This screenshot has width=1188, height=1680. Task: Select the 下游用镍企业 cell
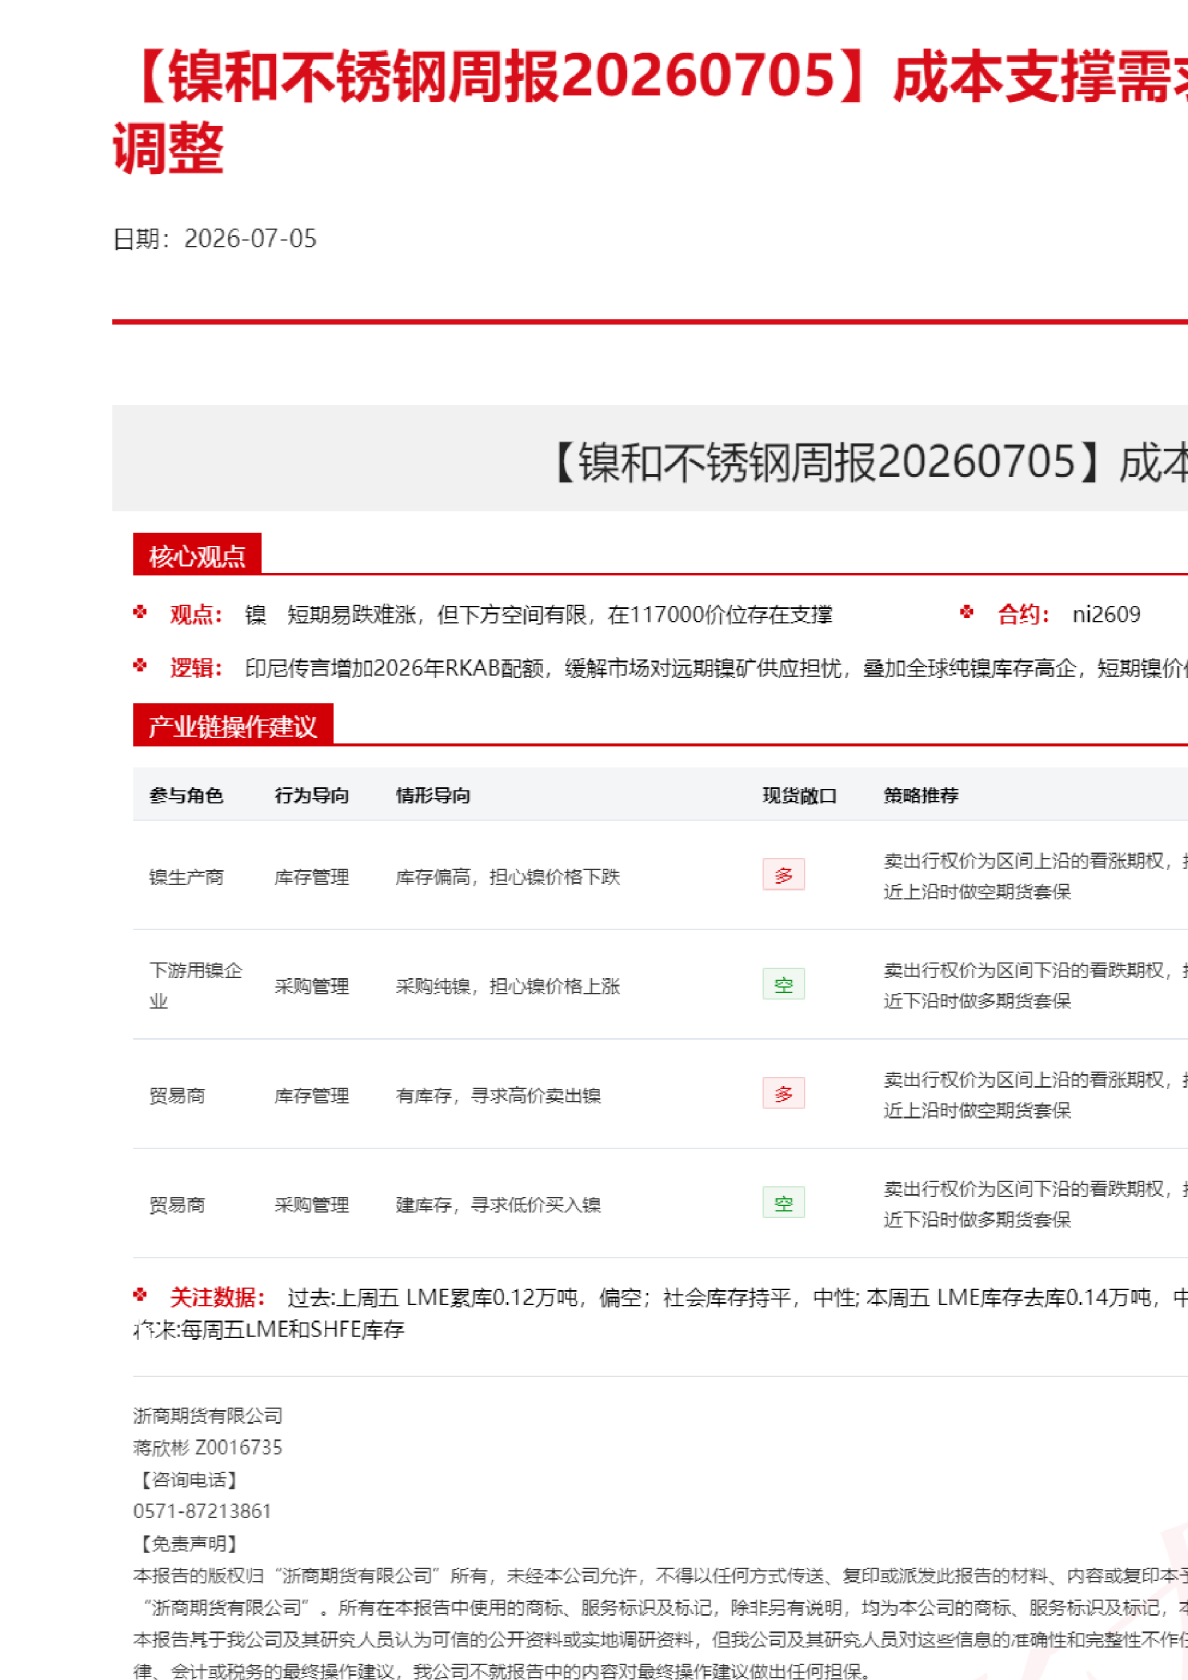pyautogui.click(x=196, y=985)
